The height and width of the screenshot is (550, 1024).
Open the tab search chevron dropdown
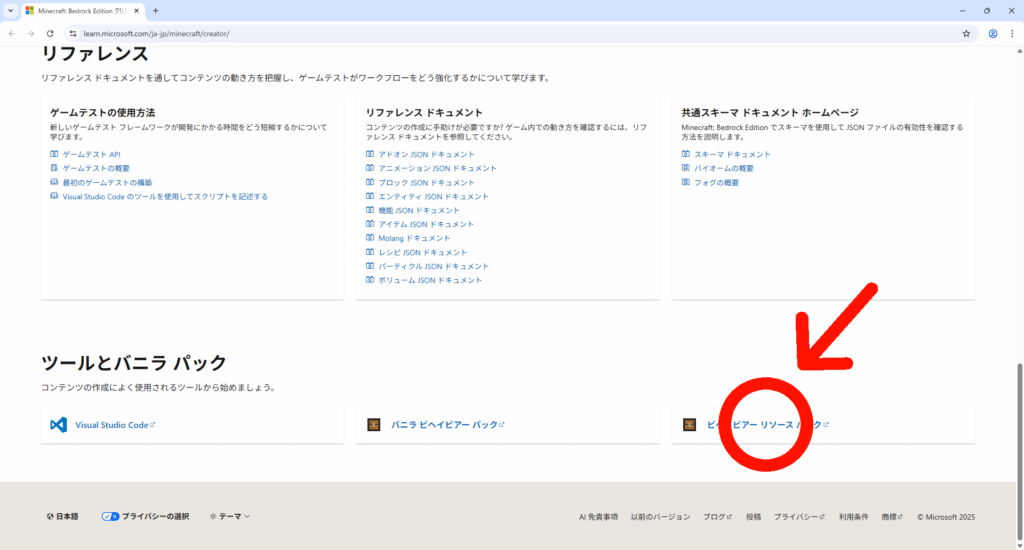coord(9,10)
